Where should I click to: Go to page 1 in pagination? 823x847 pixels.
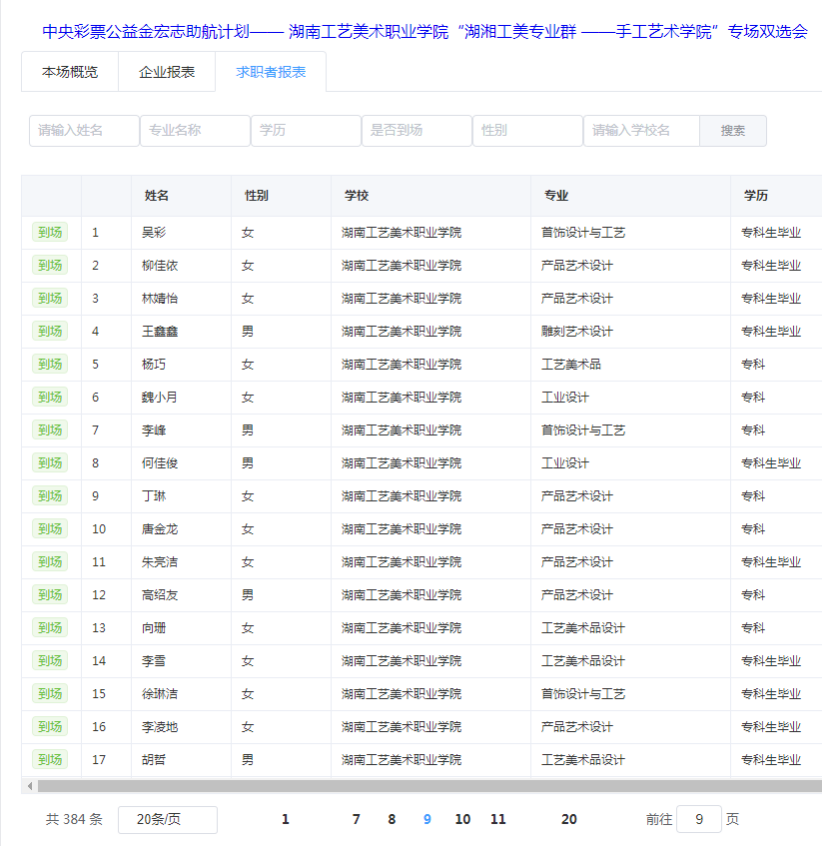(285, 819)
